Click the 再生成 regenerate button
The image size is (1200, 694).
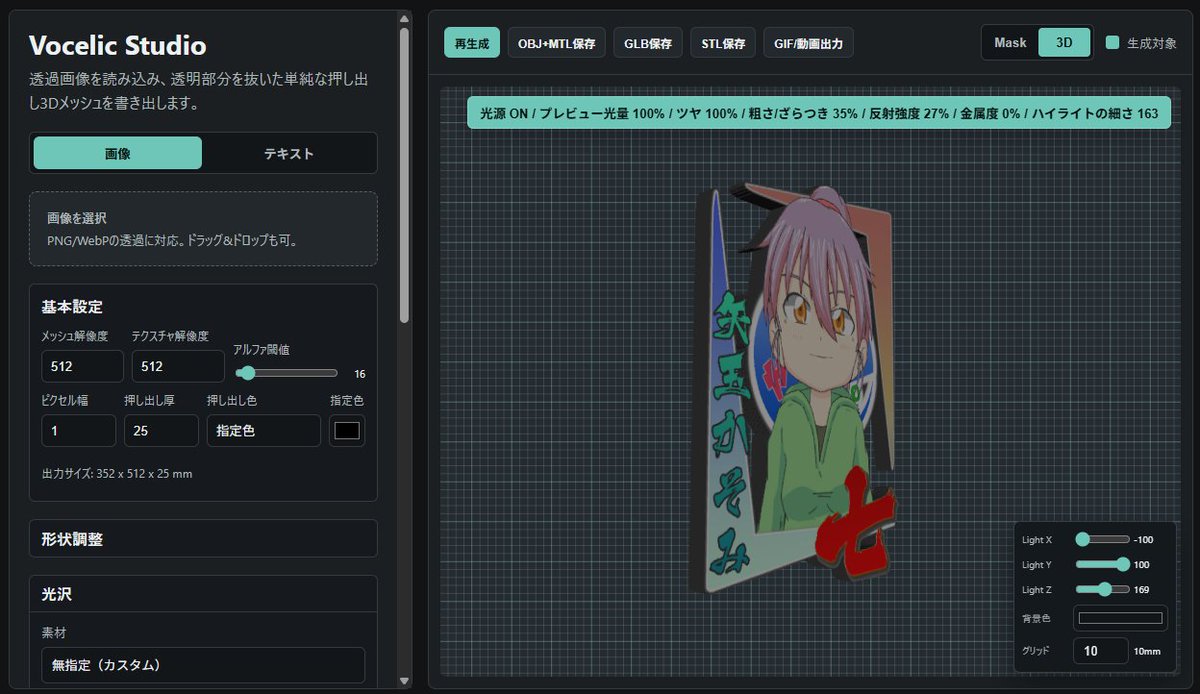472,43
